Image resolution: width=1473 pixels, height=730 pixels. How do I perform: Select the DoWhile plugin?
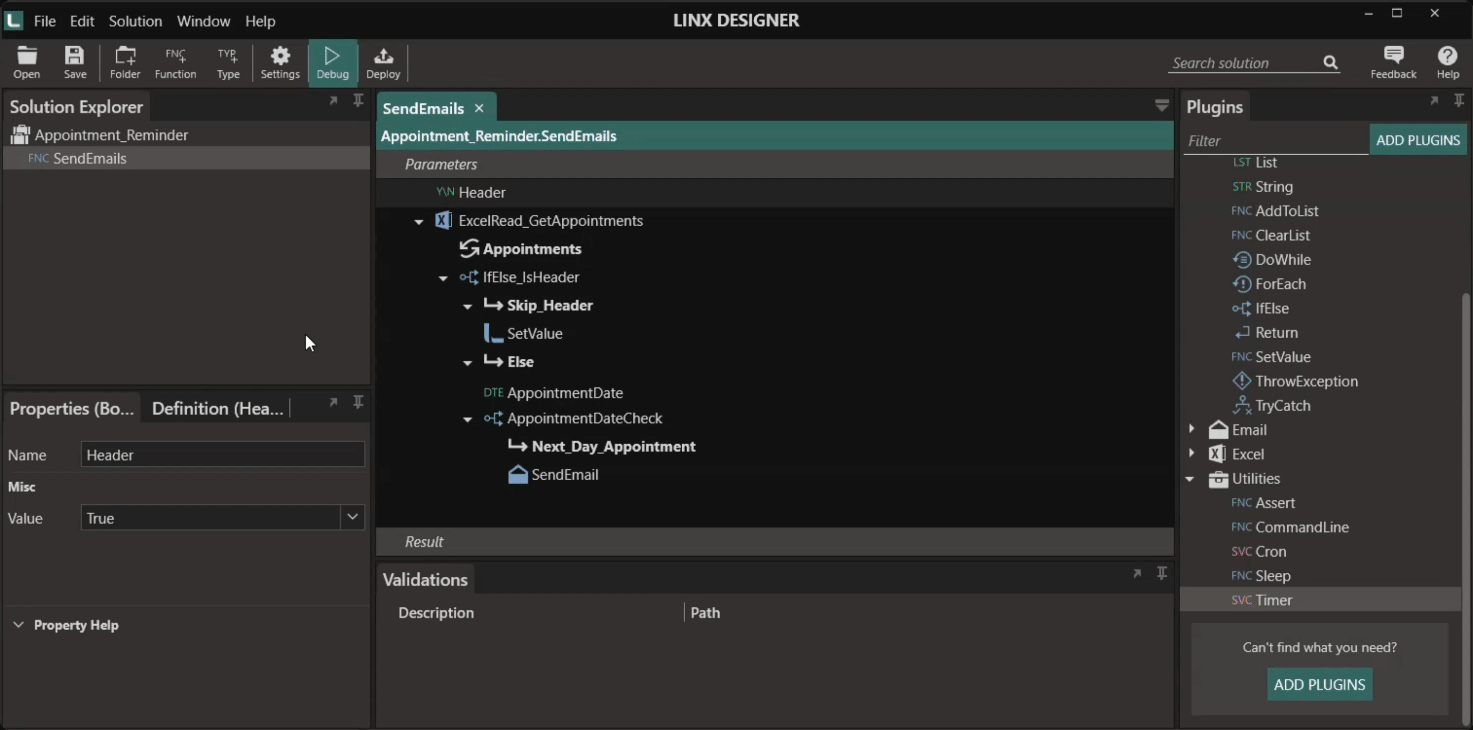tap(1283, 260)
